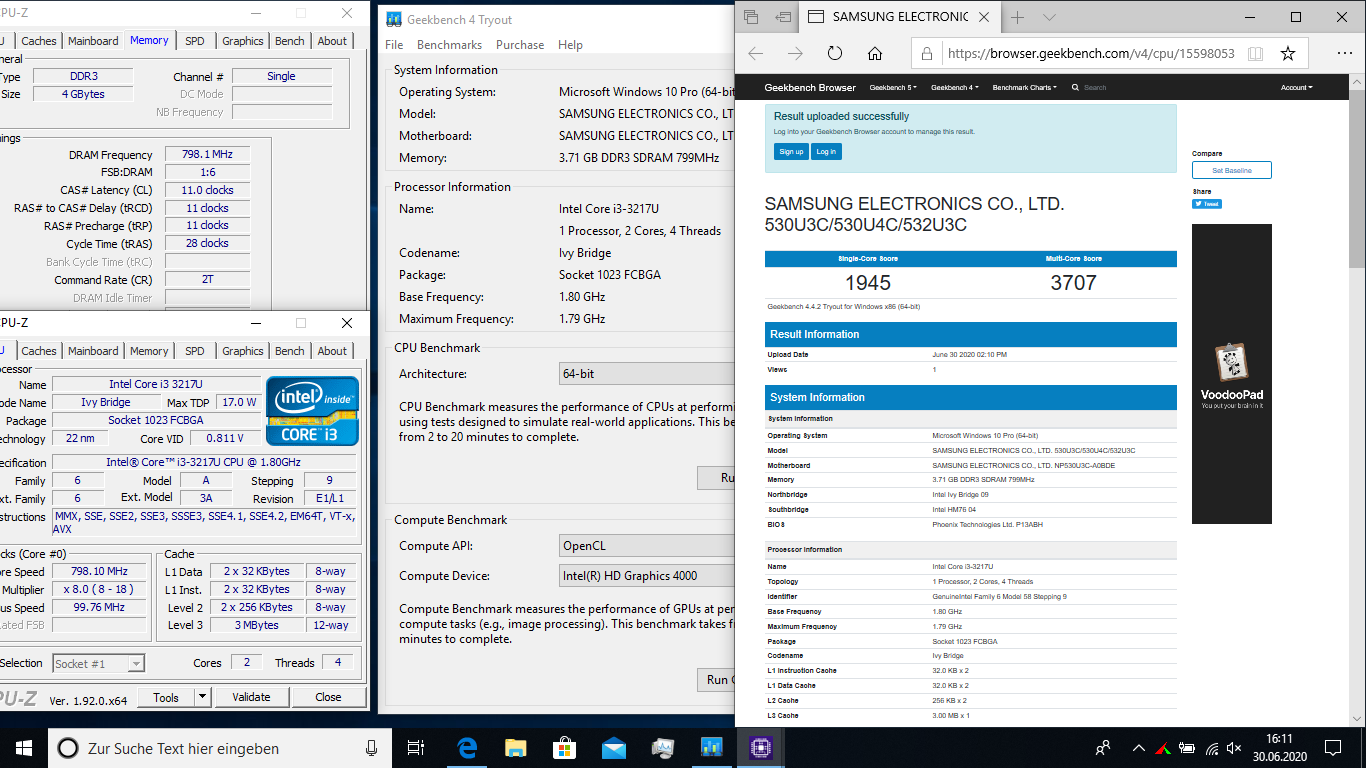
Task: Switch to Geekbench via its taskbar icon
Action: point(711,747)
